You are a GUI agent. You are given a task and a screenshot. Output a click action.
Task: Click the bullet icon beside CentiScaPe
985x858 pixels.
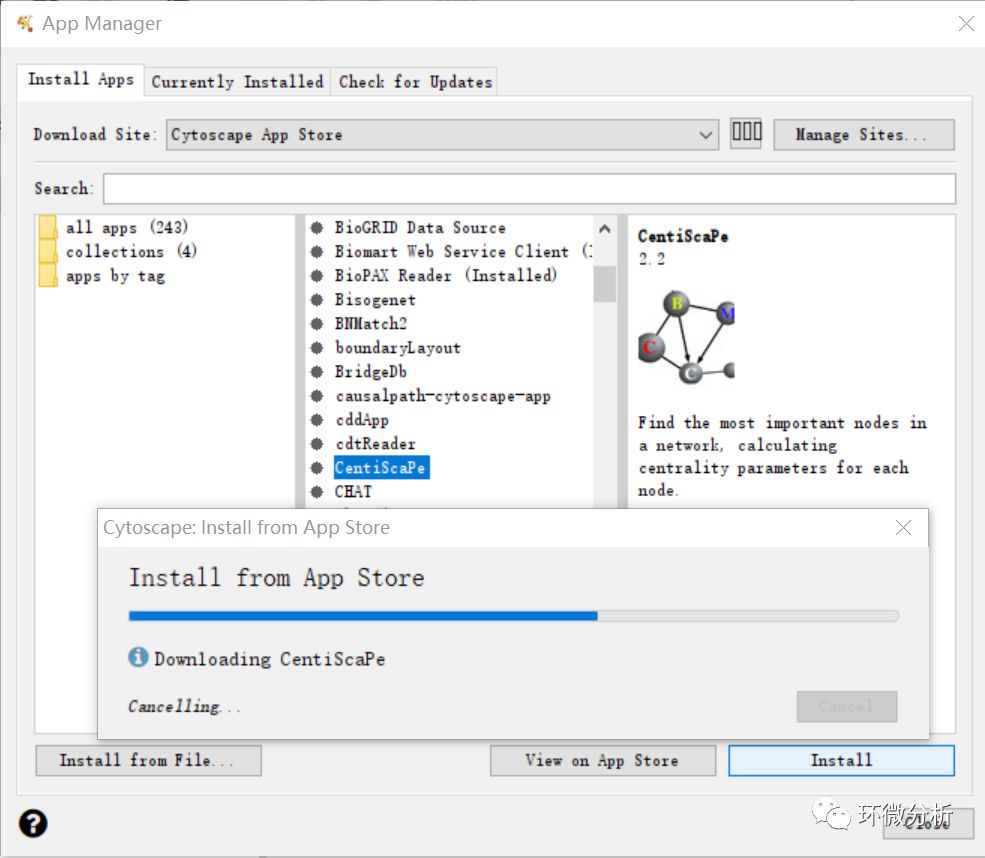coord(317,467)
